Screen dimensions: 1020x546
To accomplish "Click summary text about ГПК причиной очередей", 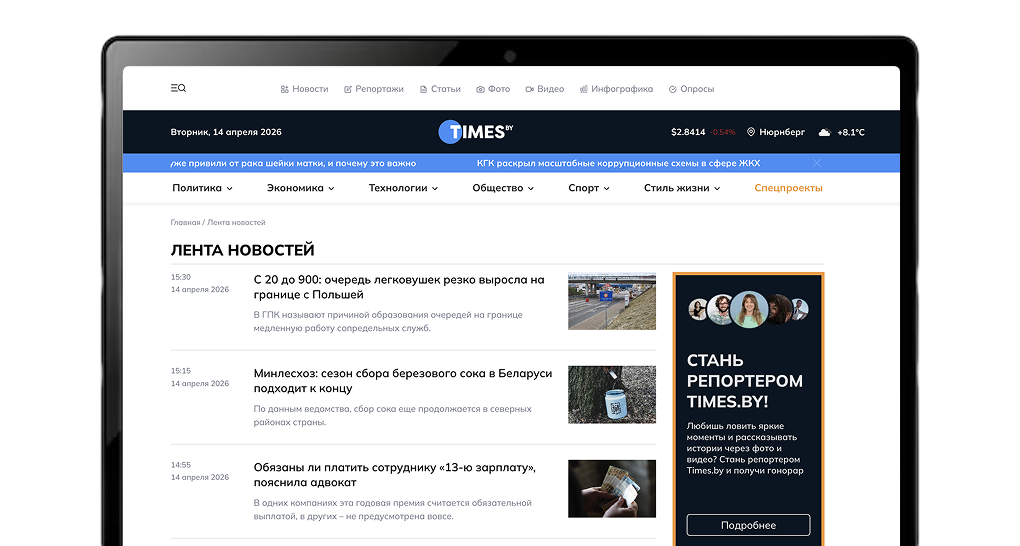I will point(388,321).
